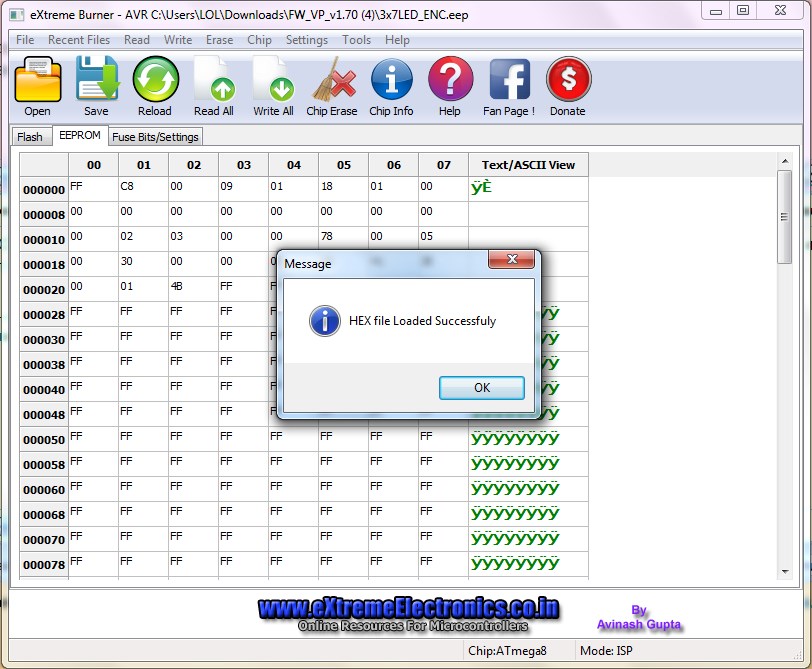Visit the www.eXtremeElectronics.co.in link
812x669 pixels.
[x=408, y=609]
